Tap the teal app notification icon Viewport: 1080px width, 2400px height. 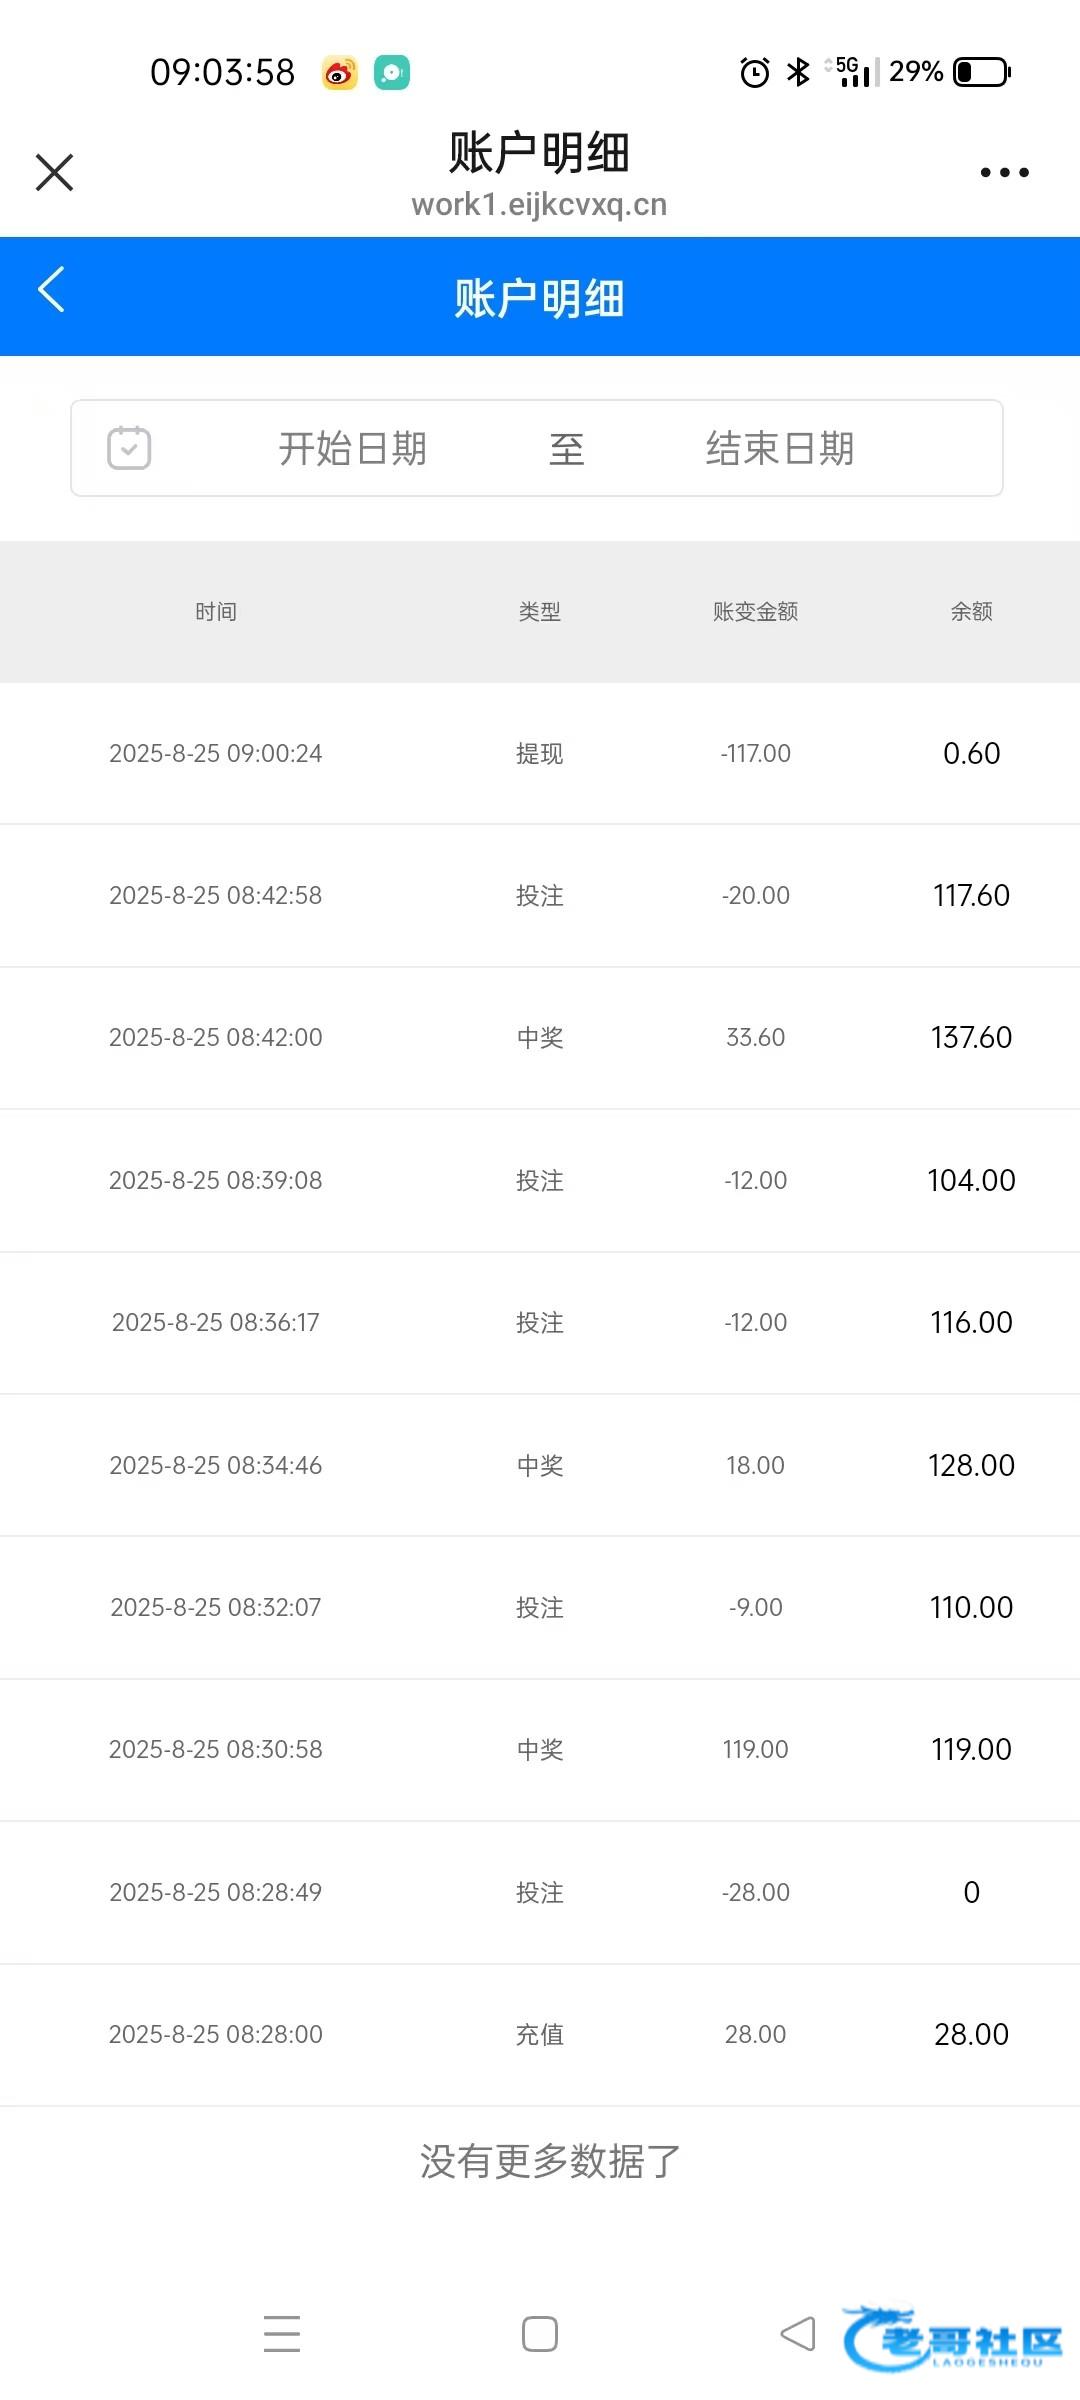(x=392, y=73)
